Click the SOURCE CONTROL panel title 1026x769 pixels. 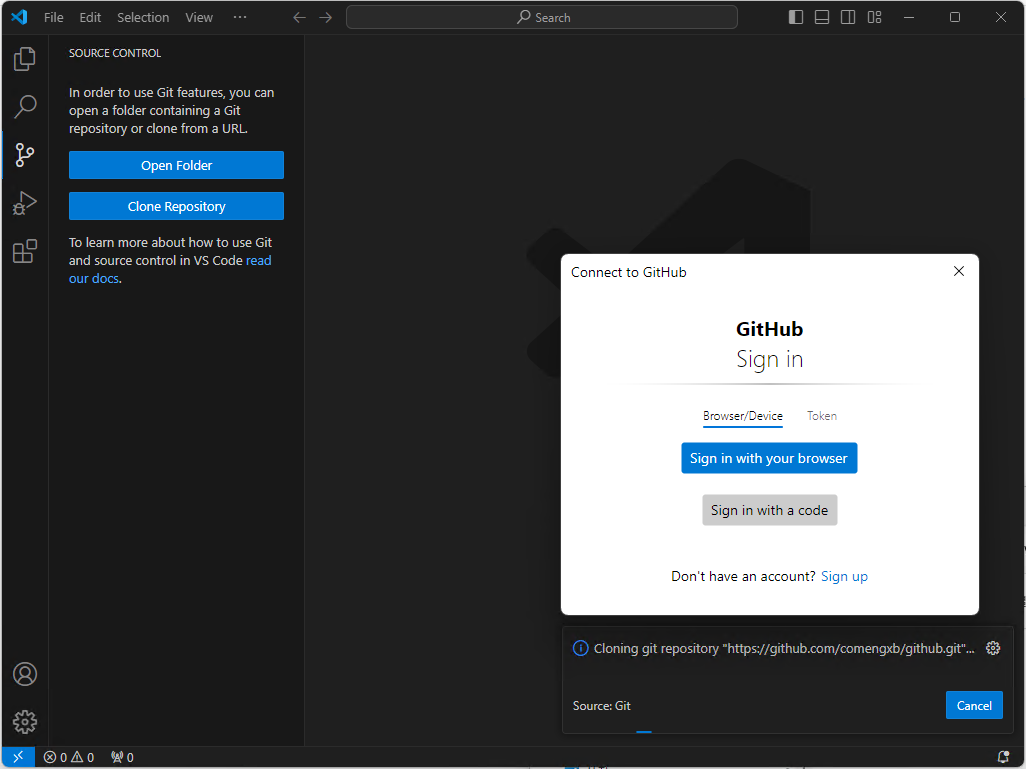[x=115, y=53]
